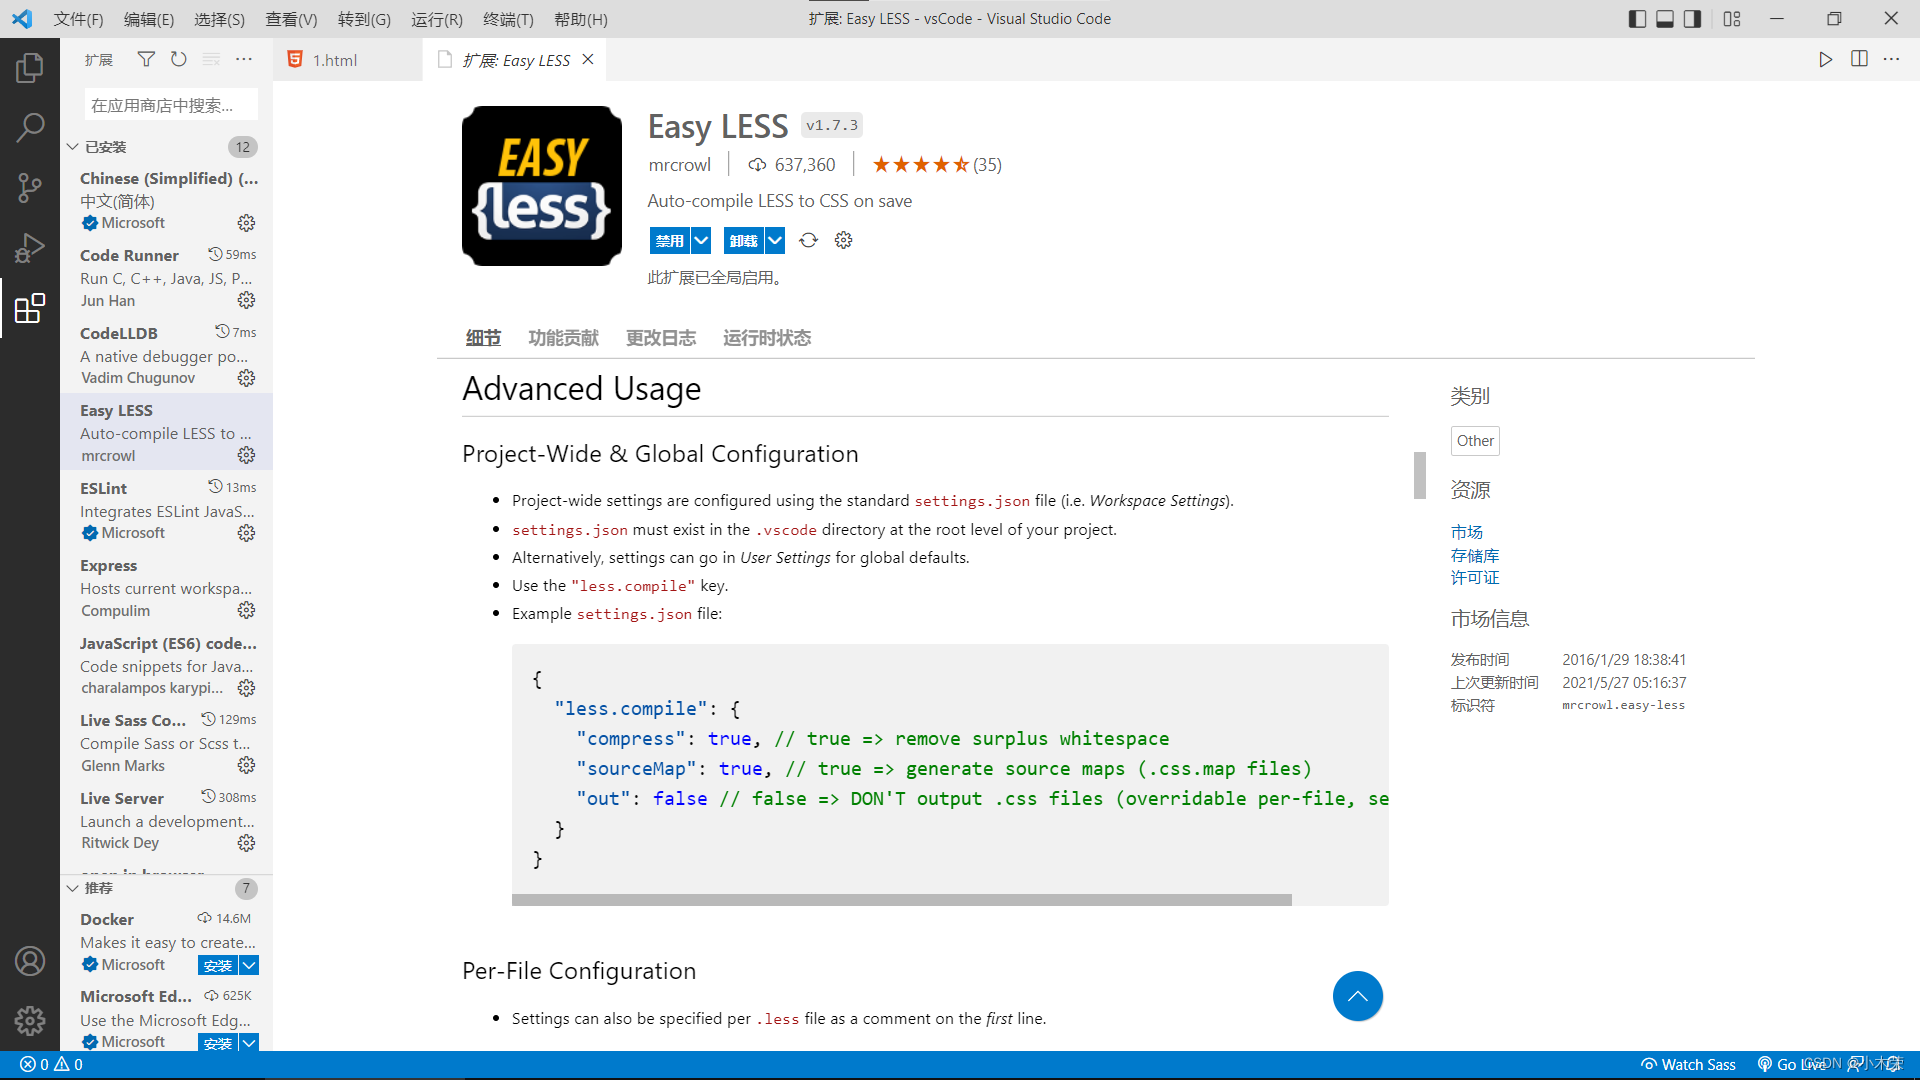The image size is (1920, 1080).
Task: Clear extensions search results icon
Action: coord(211,60)
